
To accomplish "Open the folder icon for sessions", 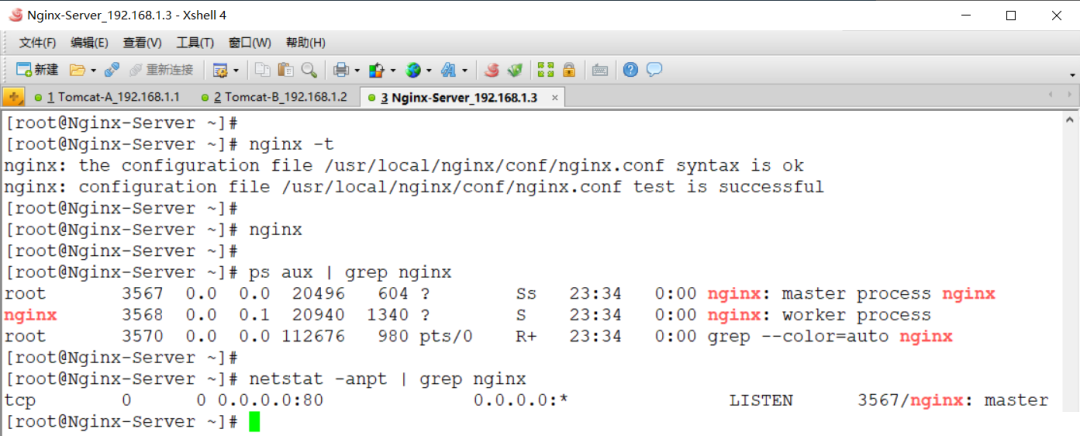I will point(77,70).
